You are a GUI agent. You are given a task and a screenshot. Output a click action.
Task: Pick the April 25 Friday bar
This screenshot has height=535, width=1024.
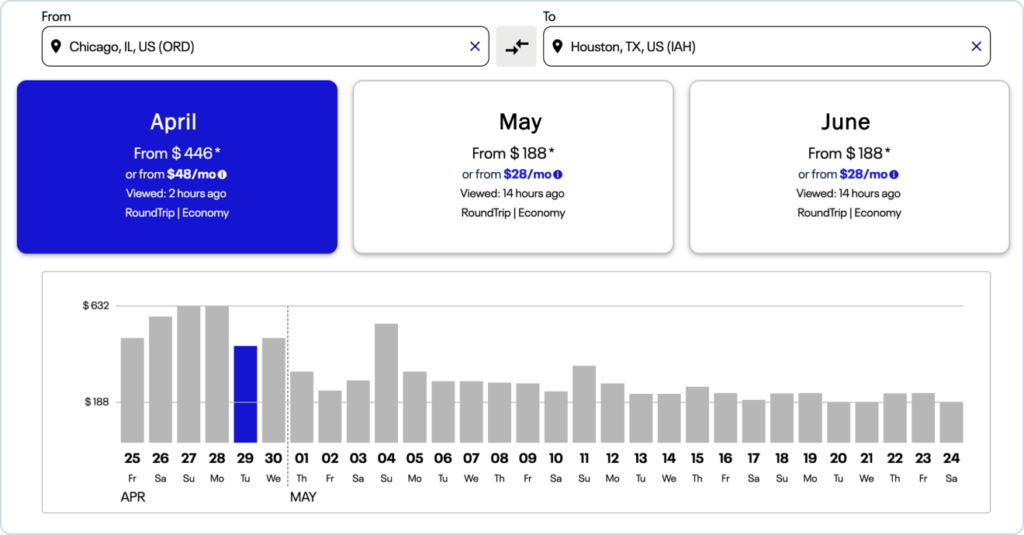(132, 390)
